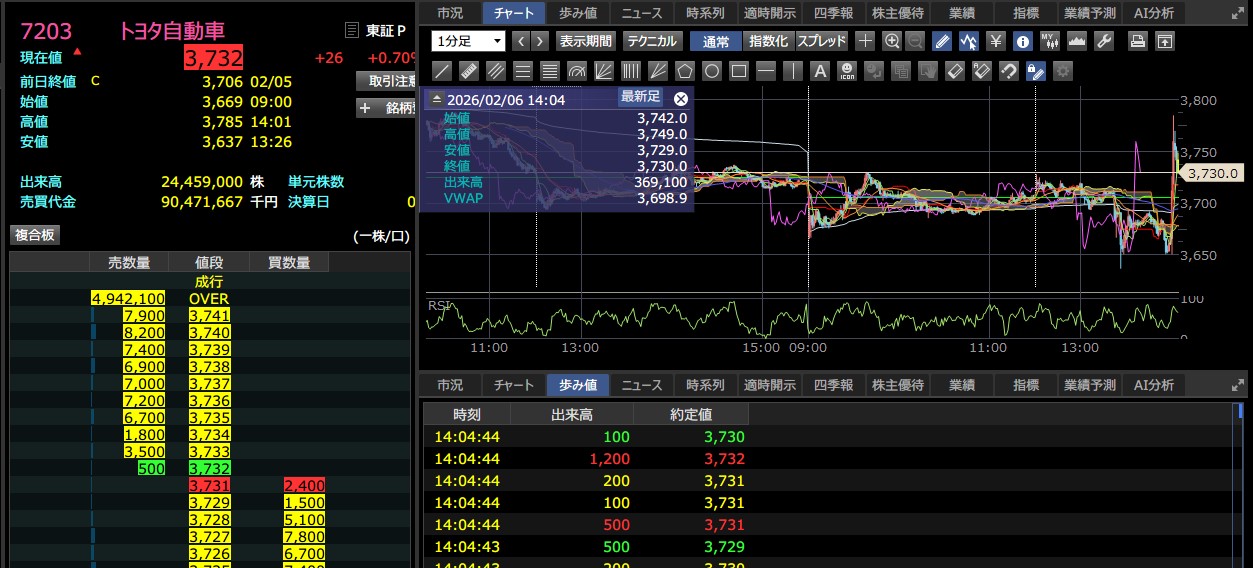Toggle the zigzag line chart icon
This screenshot has height=568, width=1253.
(969, 41)
